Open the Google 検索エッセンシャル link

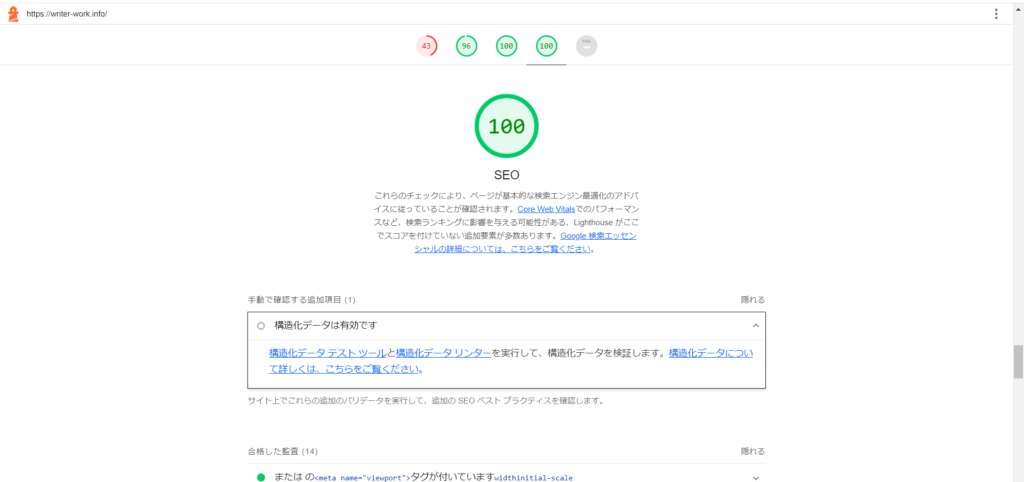[x=597, y=236]
